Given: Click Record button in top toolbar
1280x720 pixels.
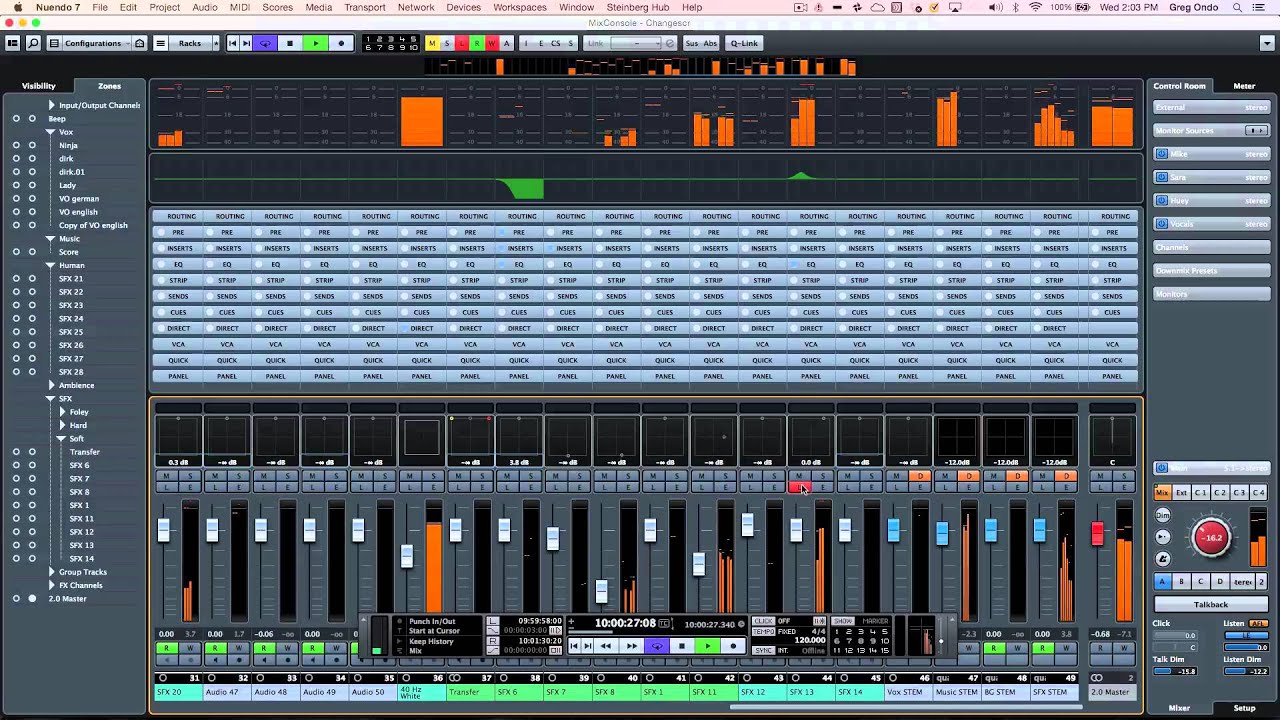Looking at the screenshot, I should pos(341,43).
